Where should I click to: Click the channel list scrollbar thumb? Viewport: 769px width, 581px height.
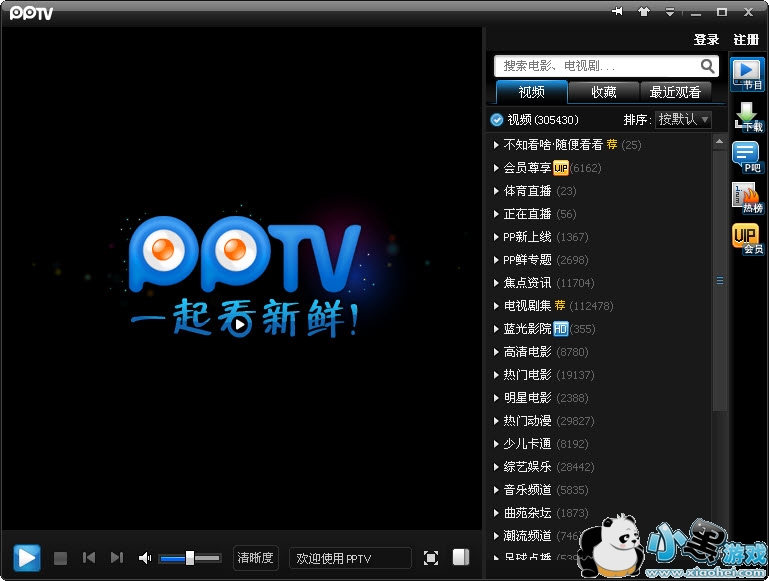719,280
